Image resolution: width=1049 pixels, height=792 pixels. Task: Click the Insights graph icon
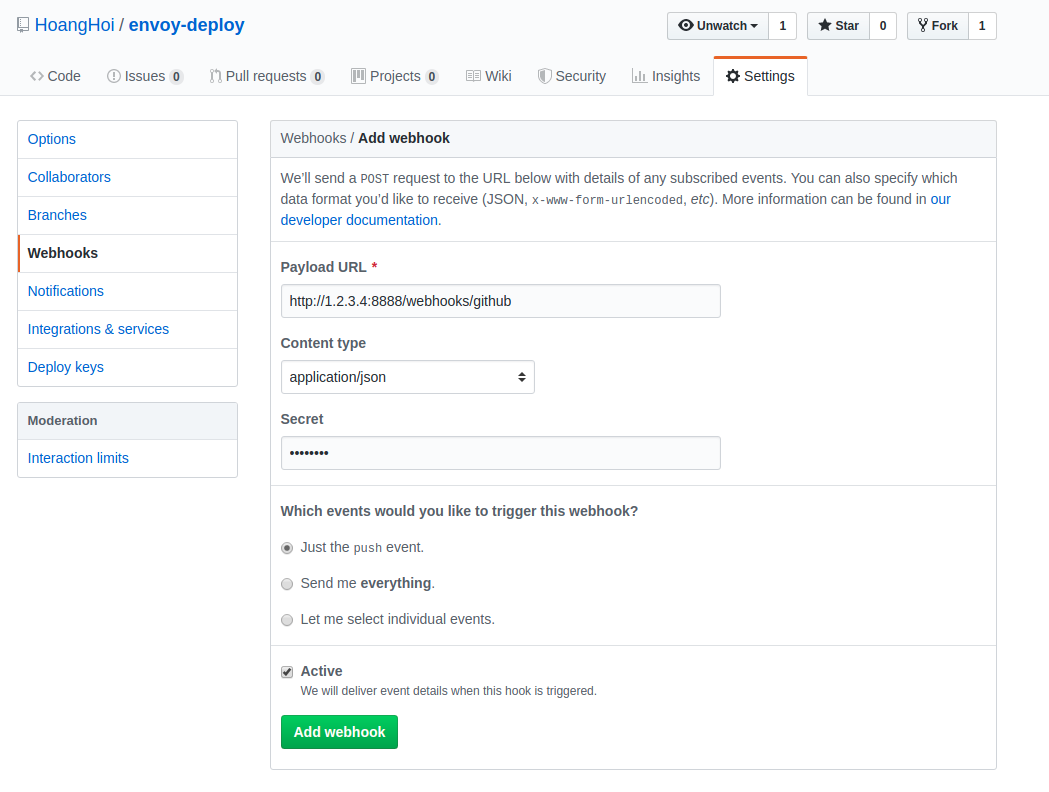[639, 76]
